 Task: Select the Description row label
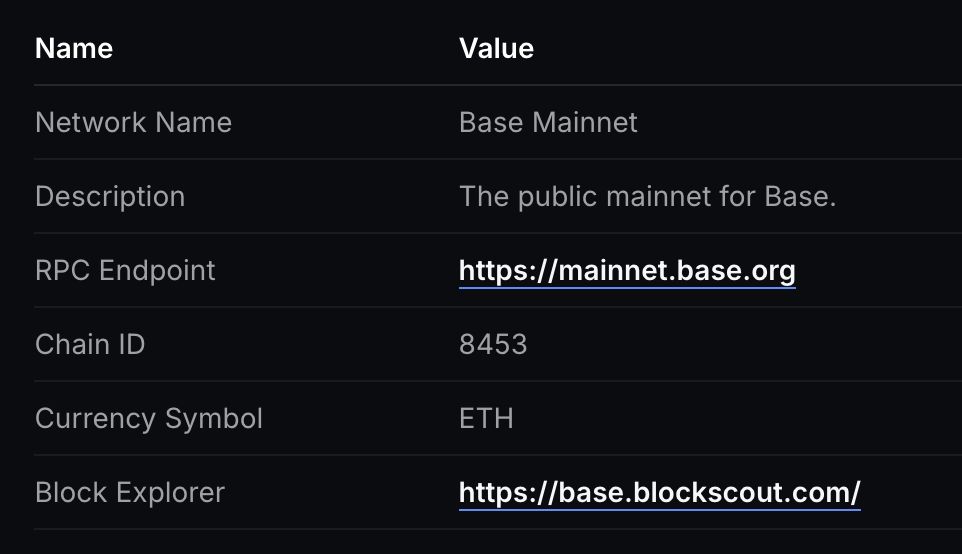coord(110,196)
